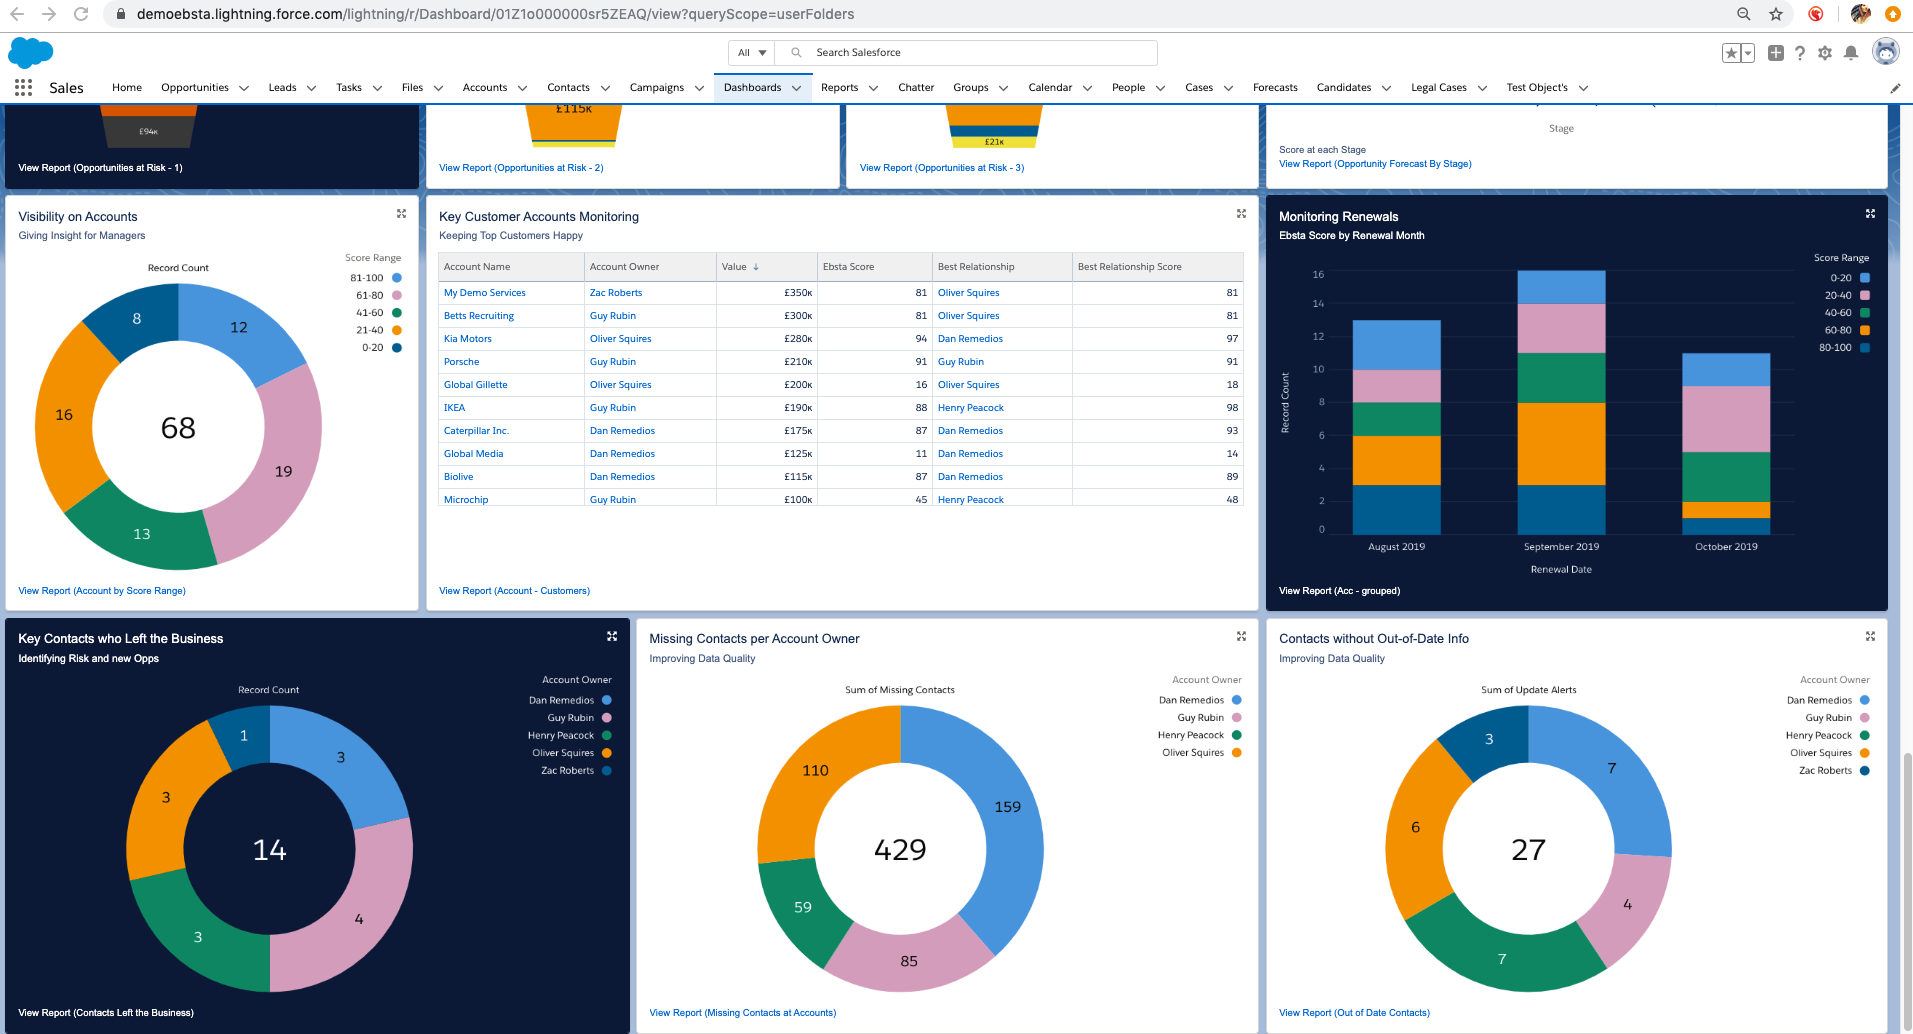The image size is (1913, 1034).
Task: Open the My Demo Services account link
Action: [x=485, y=293]
